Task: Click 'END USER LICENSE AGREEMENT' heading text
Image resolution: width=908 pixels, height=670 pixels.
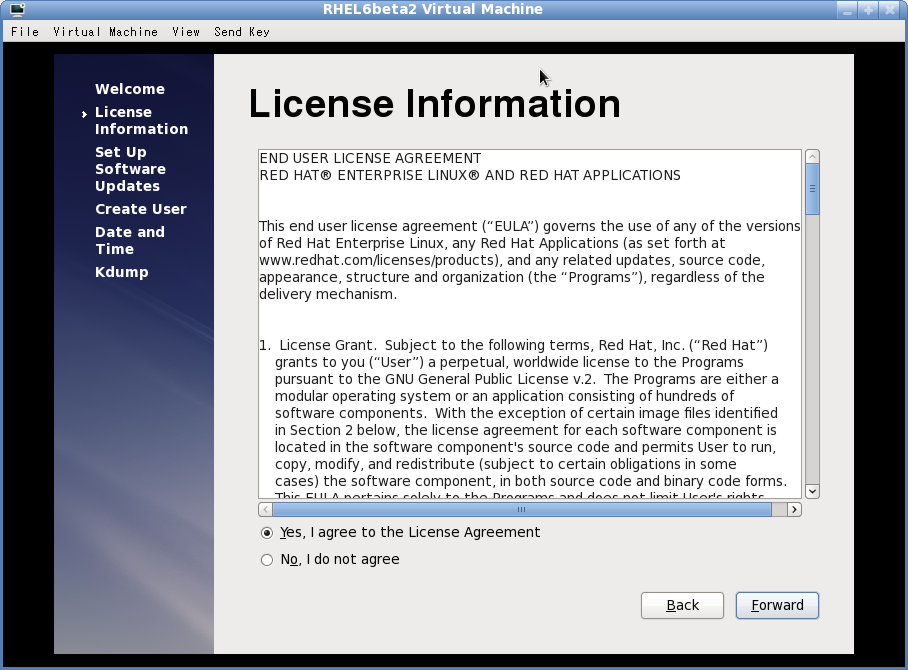Action: pos(370,159)
